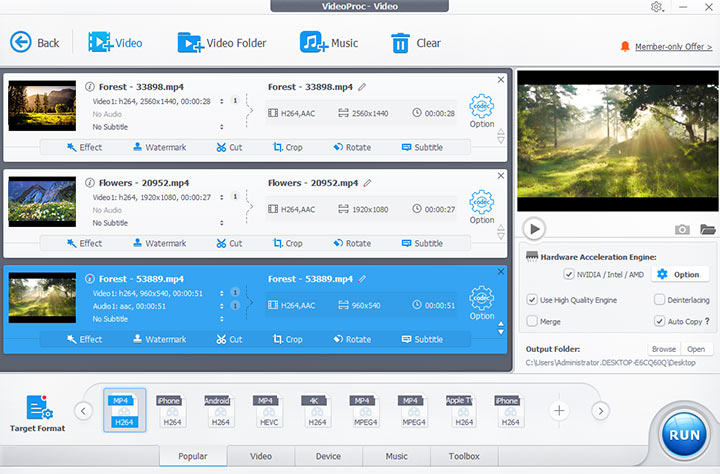
Task: Select the 4K H264 format preset
Action: [x=316, y=411]
